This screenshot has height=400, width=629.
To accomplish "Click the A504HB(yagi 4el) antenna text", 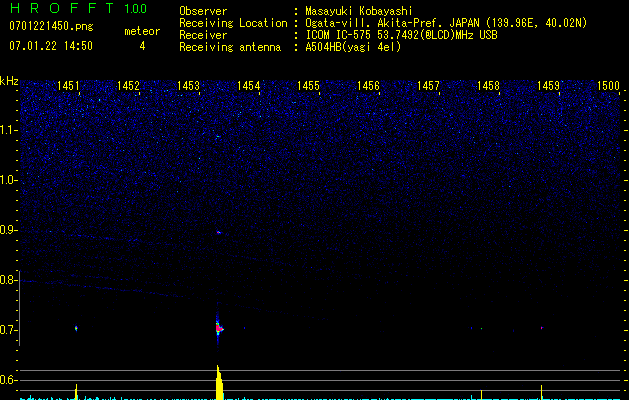I will coord(353,47).
